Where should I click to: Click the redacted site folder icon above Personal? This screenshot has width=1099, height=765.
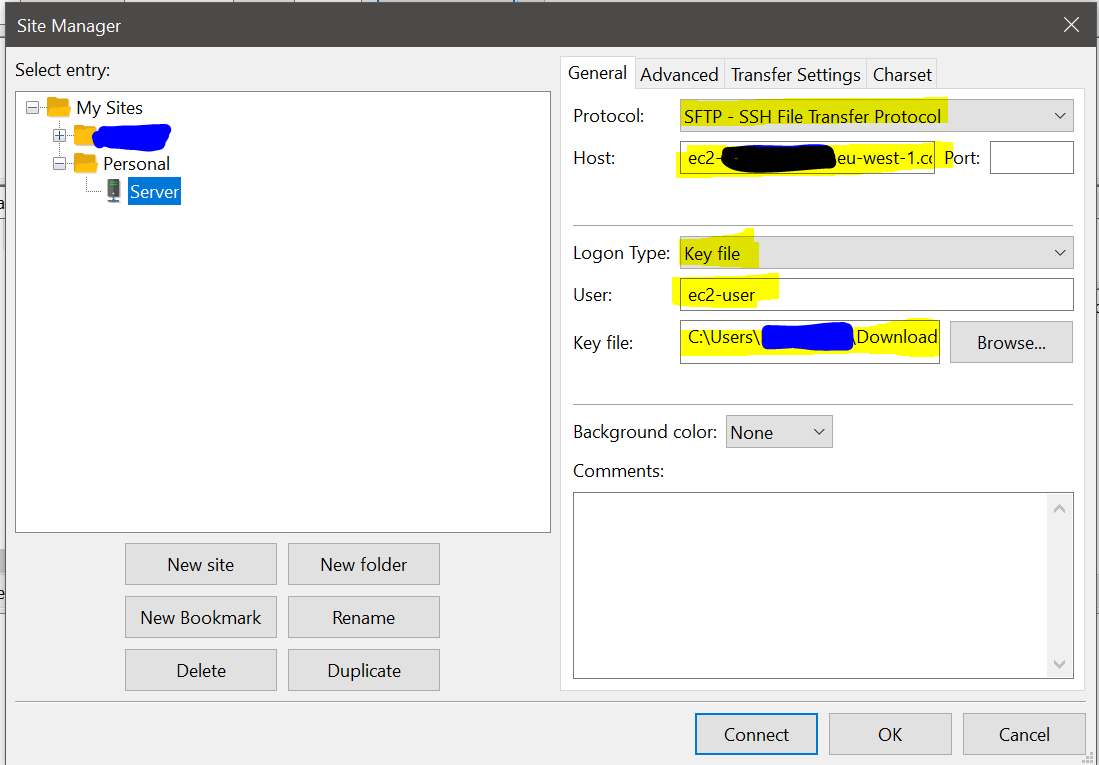pos(84,134)
